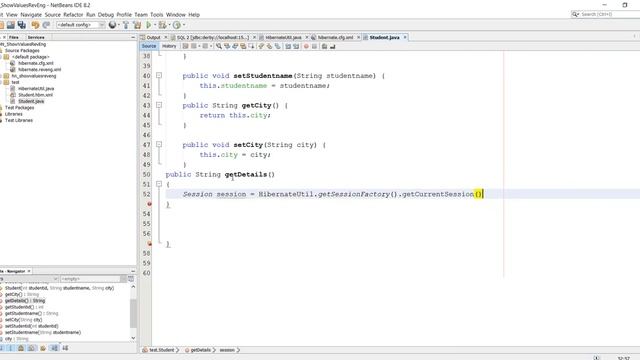Click the Build Project hammer icon

[126, 25]
